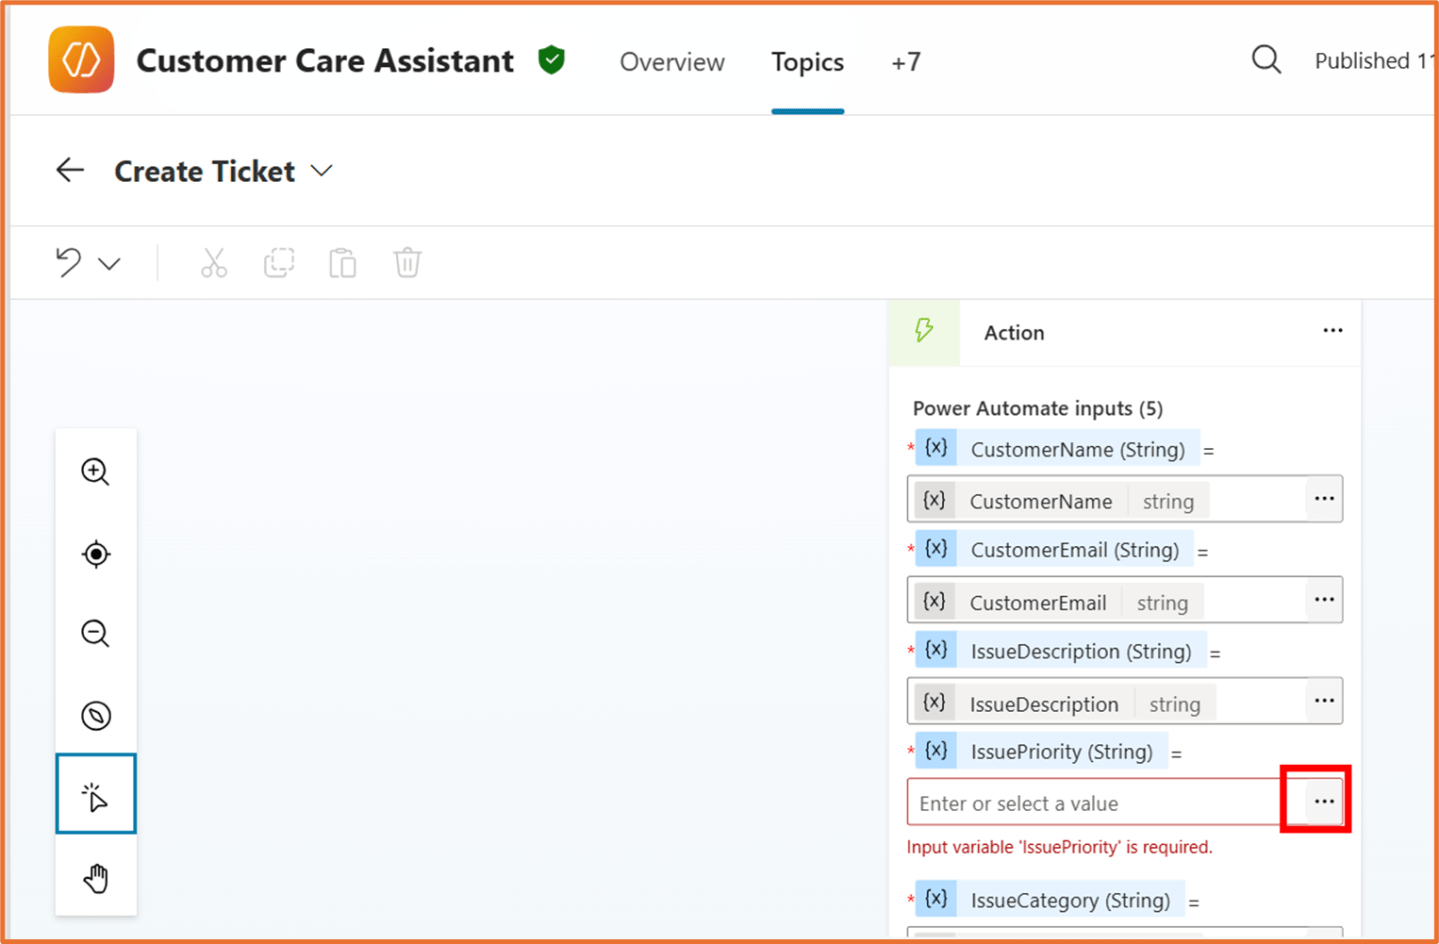Delete node with the trash icon
Viewport: 1439px width, 944px height.
(407, 263)
